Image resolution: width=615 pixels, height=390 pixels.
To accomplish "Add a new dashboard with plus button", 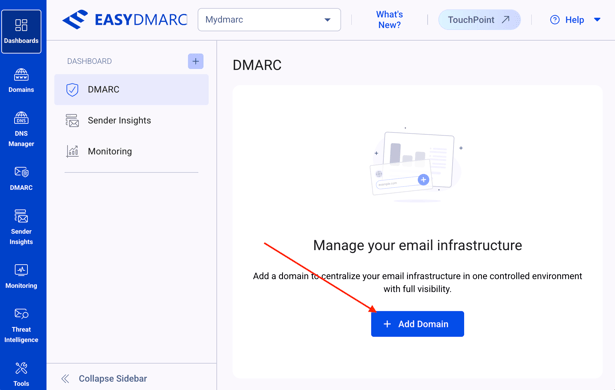I will pyautogui.click(x=195, y=61).
